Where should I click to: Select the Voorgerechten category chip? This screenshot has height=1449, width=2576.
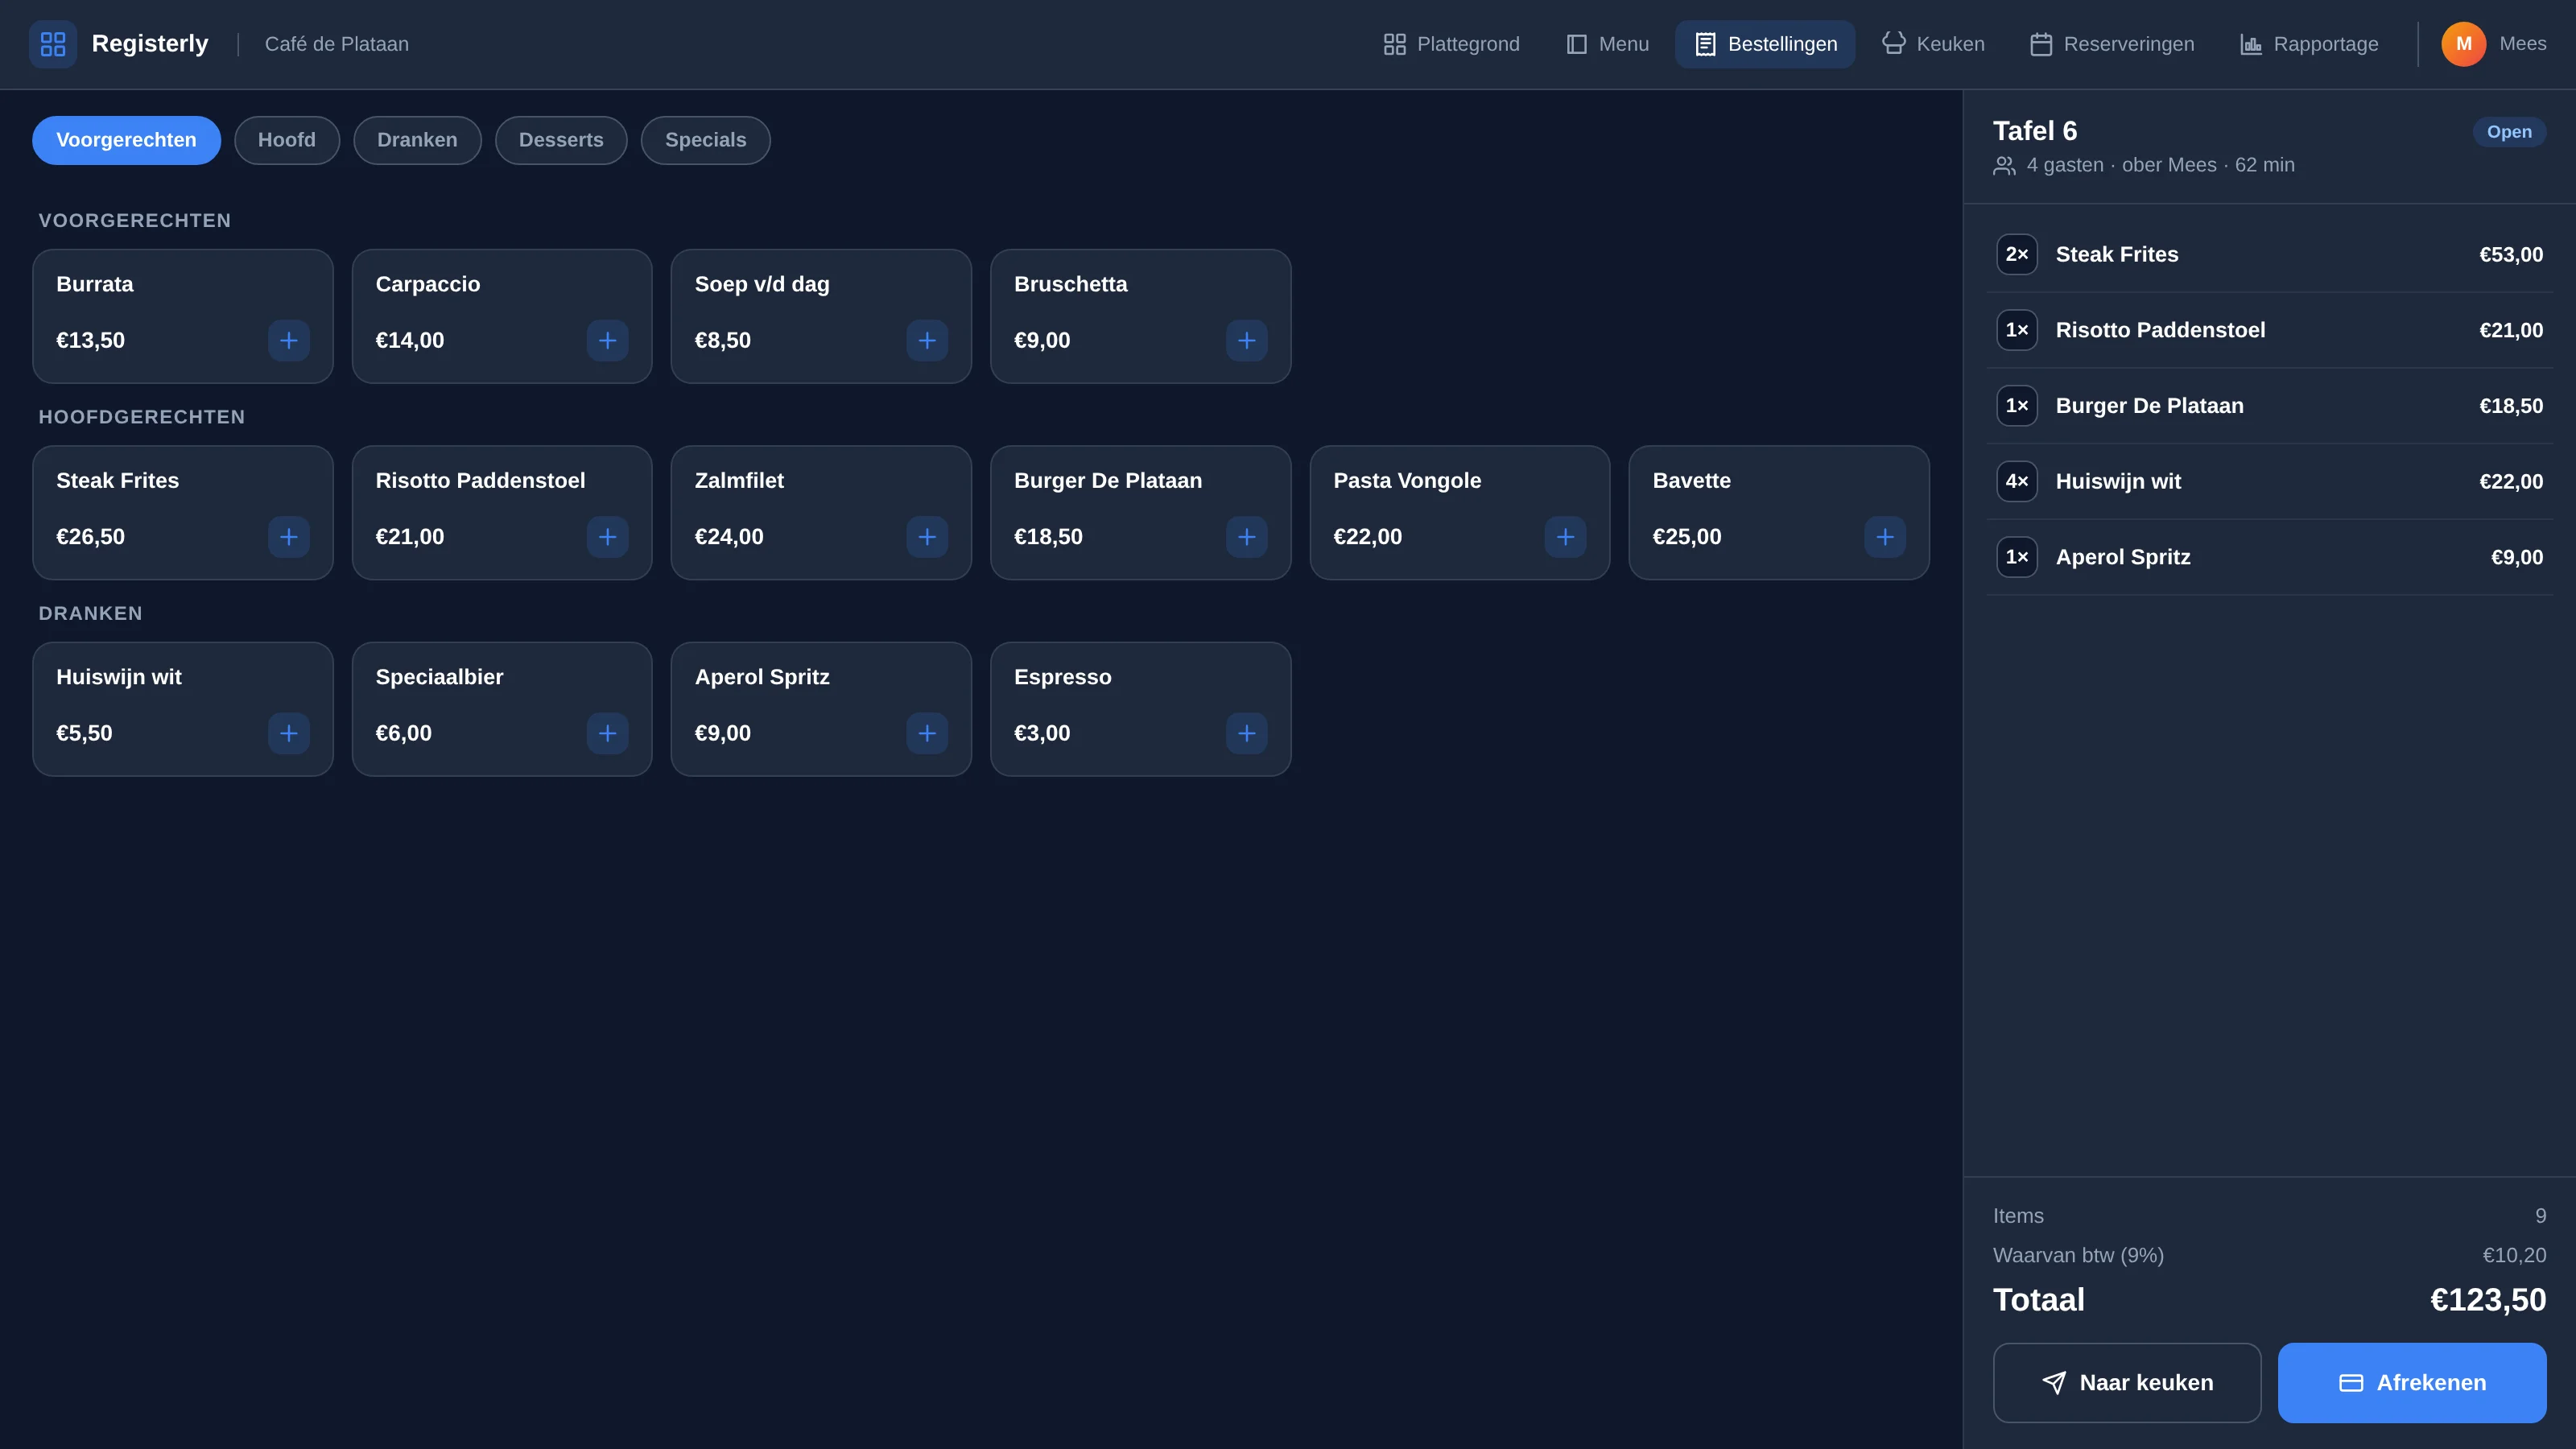[x=126, y=140]
